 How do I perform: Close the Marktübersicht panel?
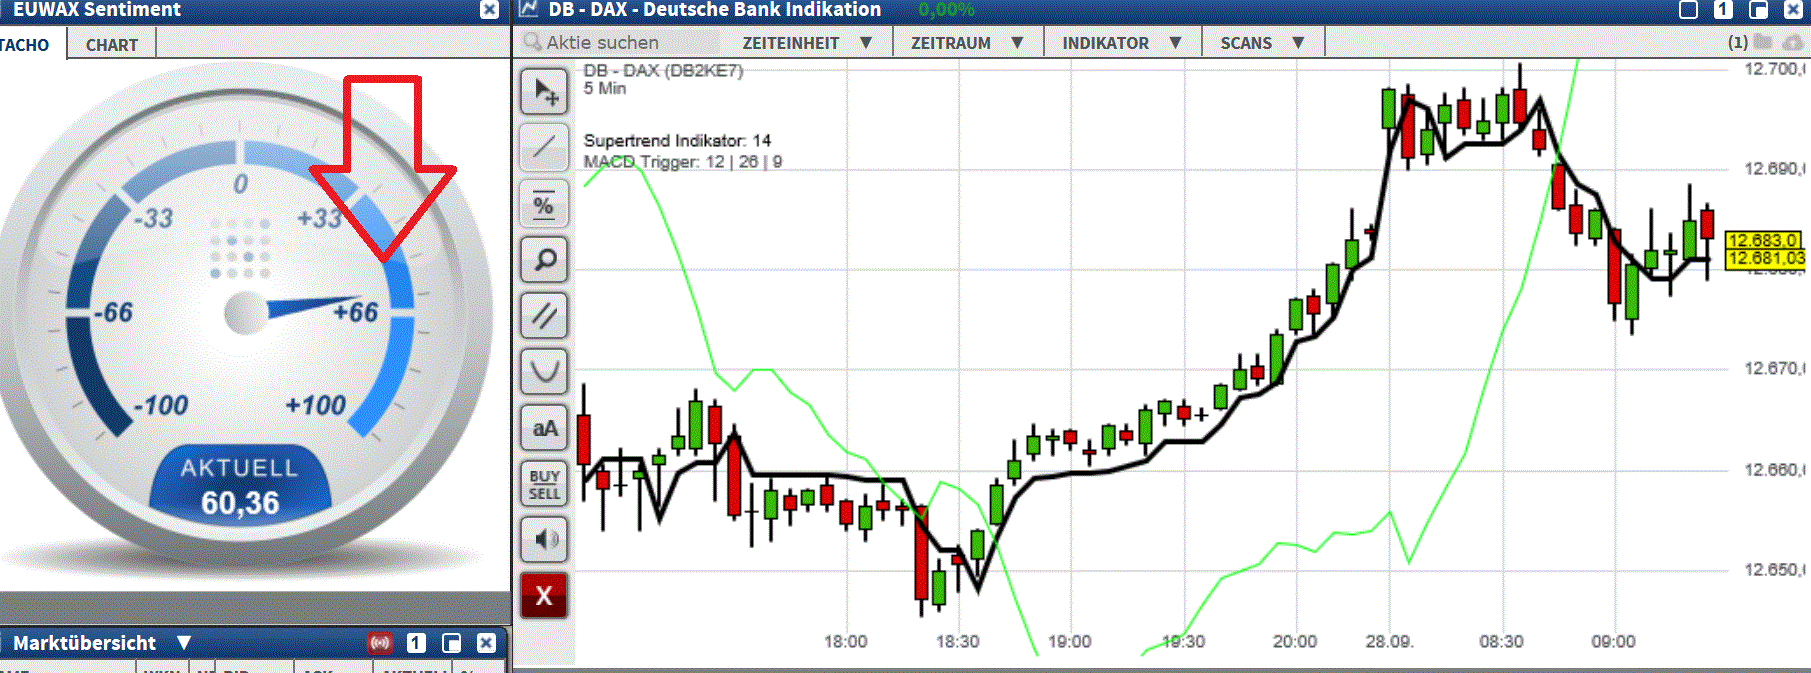tap(486, 643)
